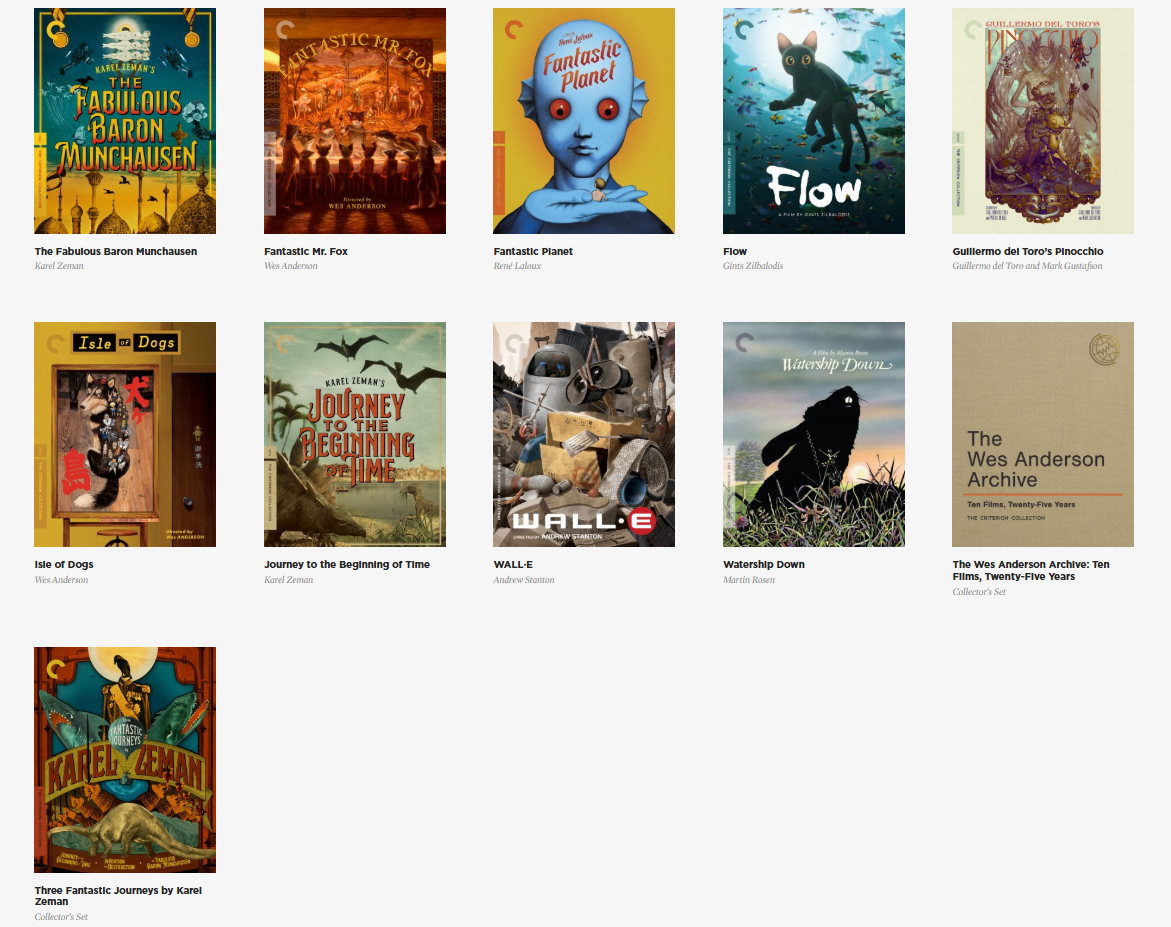
Task: Open the Flow film cover
Action: click(813, 121)
